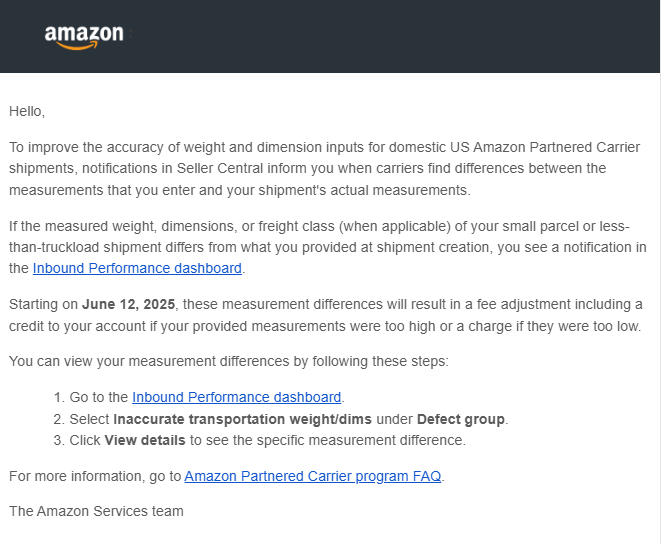Click the phrase "Starting on" before the date

tap(44, 304)
